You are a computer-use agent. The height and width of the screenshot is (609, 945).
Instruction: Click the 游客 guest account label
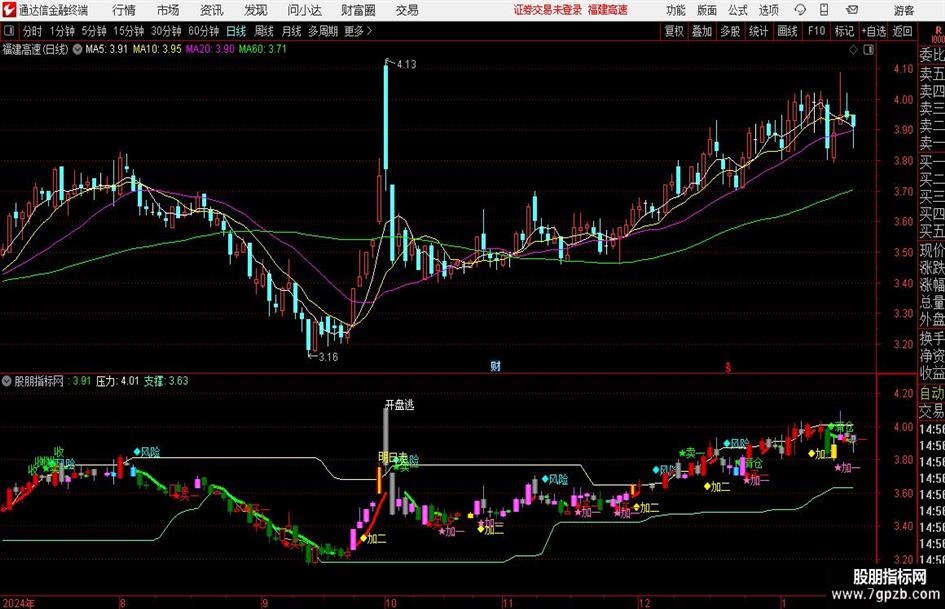pyautogui.click(x=903, y=10)
